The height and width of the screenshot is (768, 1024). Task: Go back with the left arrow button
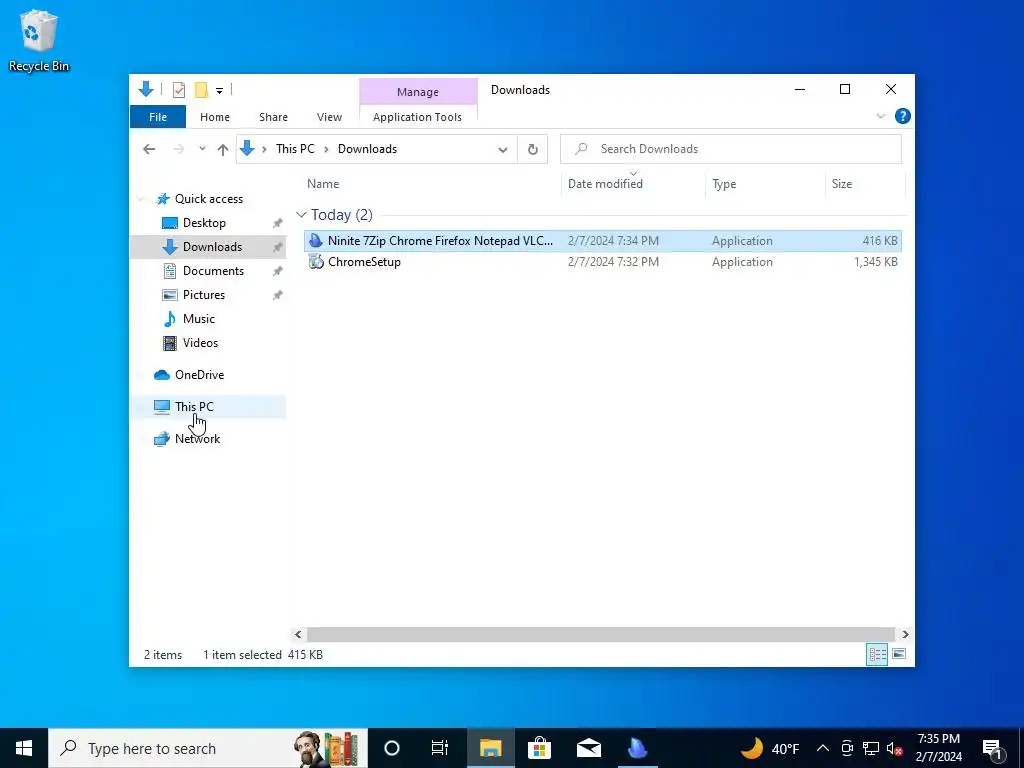149,150
